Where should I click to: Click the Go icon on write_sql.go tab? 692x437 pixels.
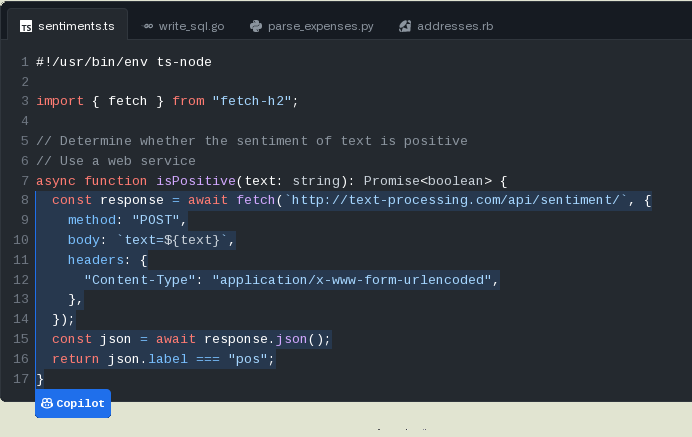coord(148,26)
